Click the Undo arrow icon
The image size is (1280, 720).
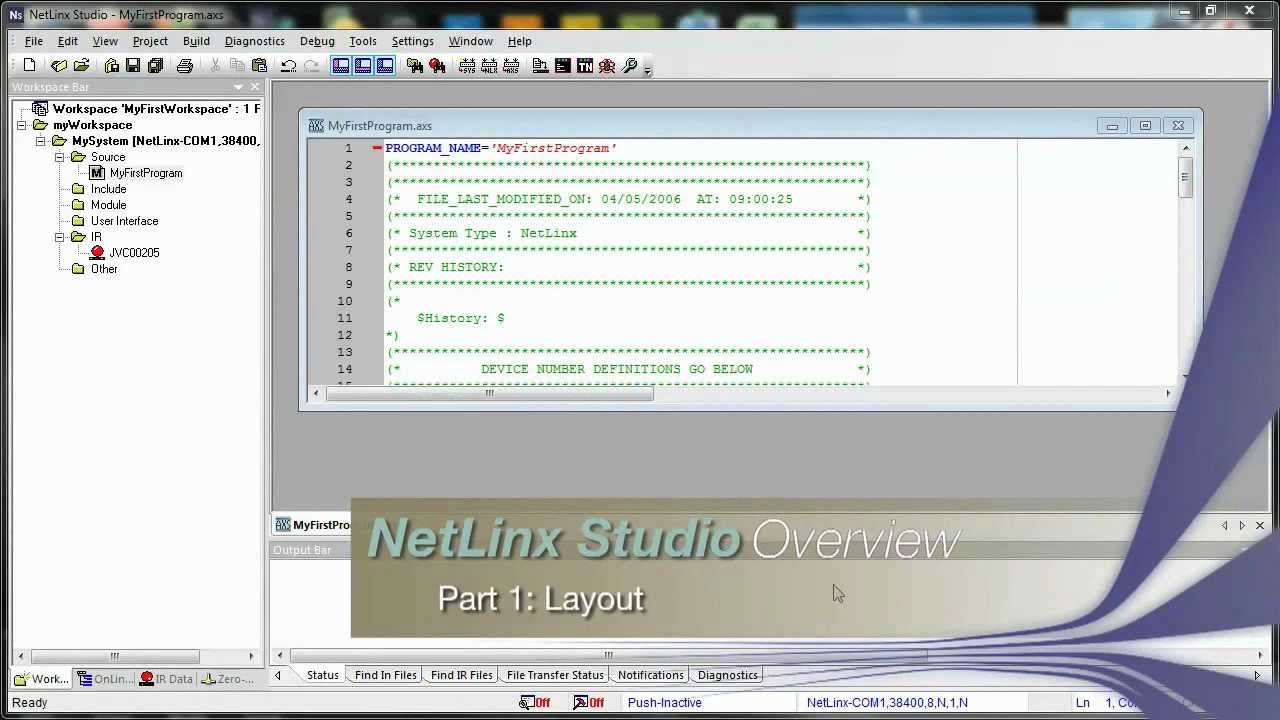(x=289, y=66)
